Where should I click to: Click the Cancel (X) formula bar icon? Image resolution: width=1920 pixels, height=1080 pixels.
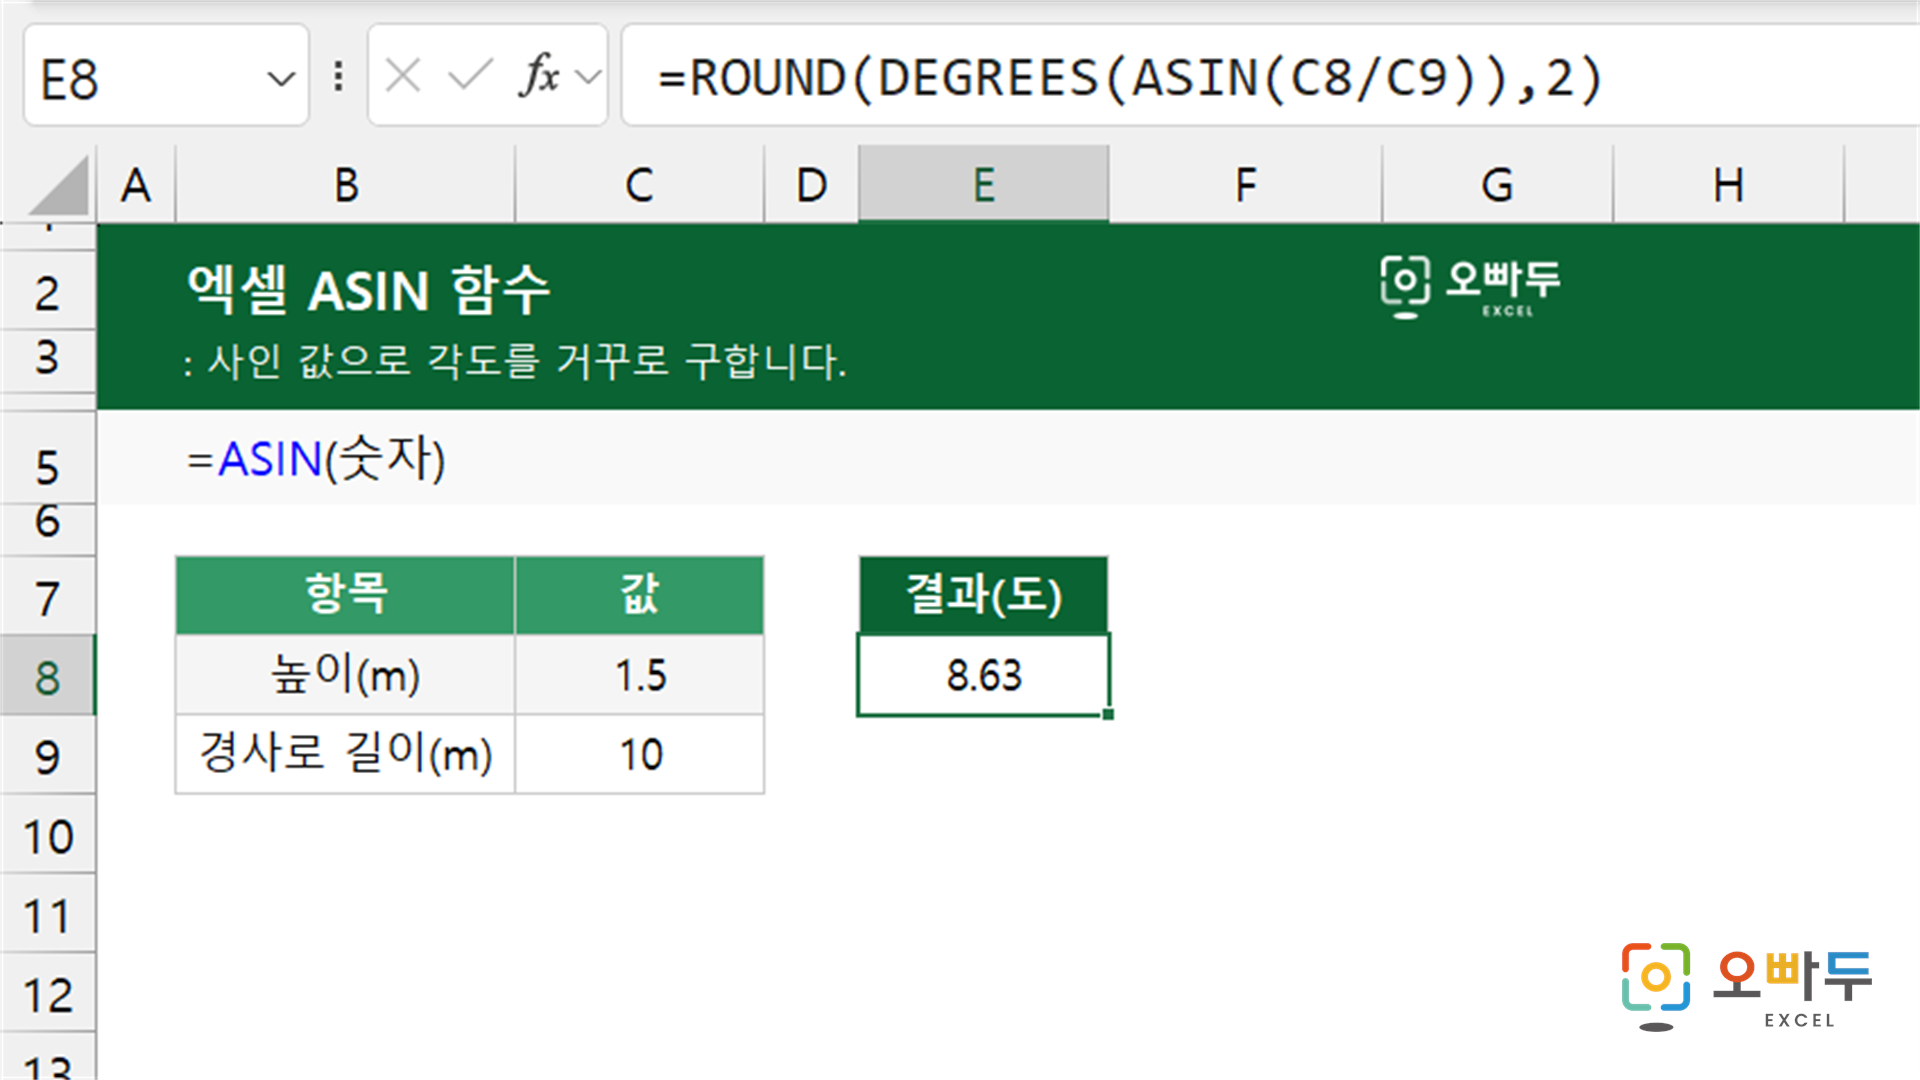[x=403, y=76]
